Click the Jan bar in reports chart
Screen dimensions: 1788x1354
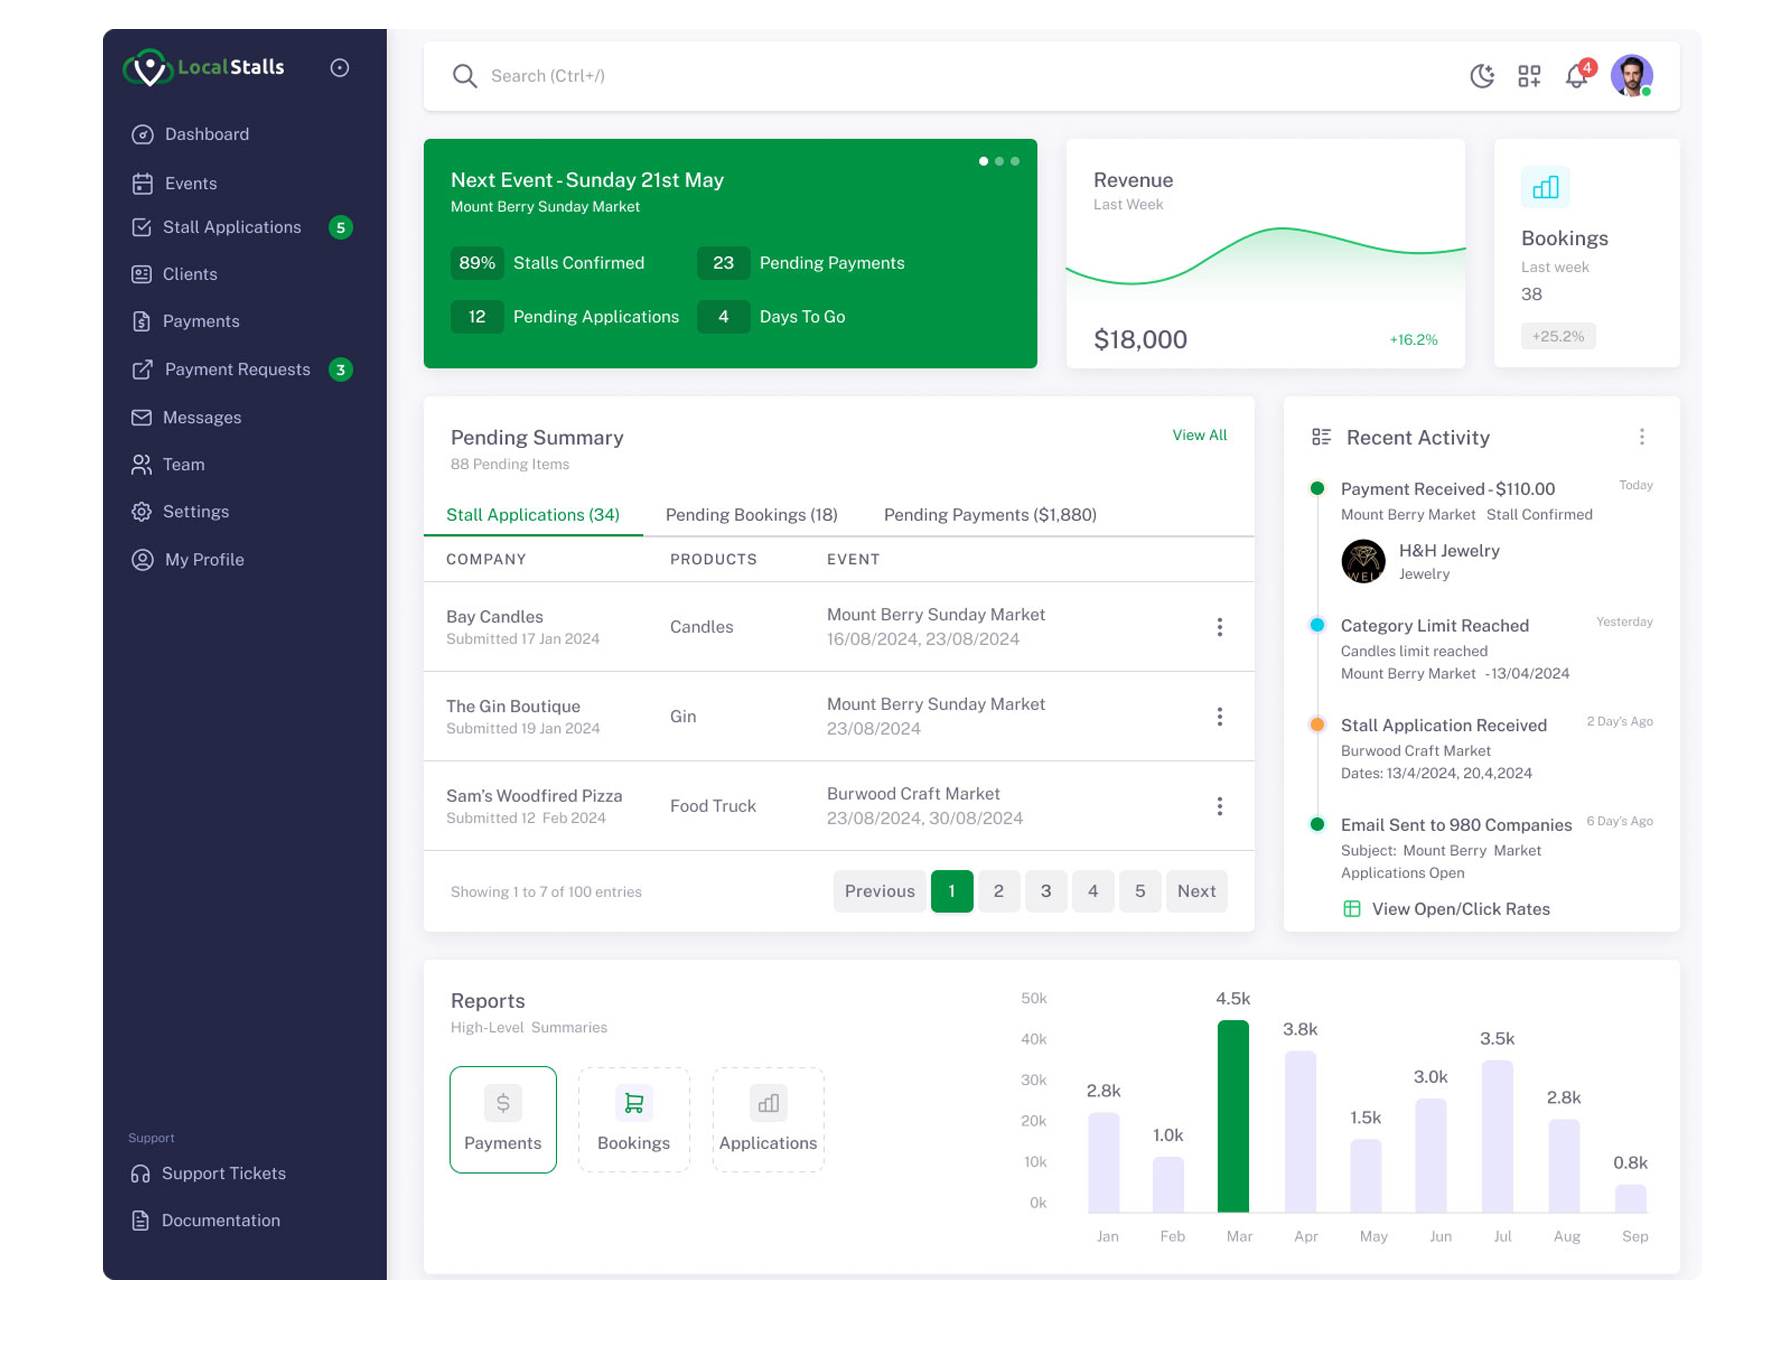(x=1103, y=1162)
